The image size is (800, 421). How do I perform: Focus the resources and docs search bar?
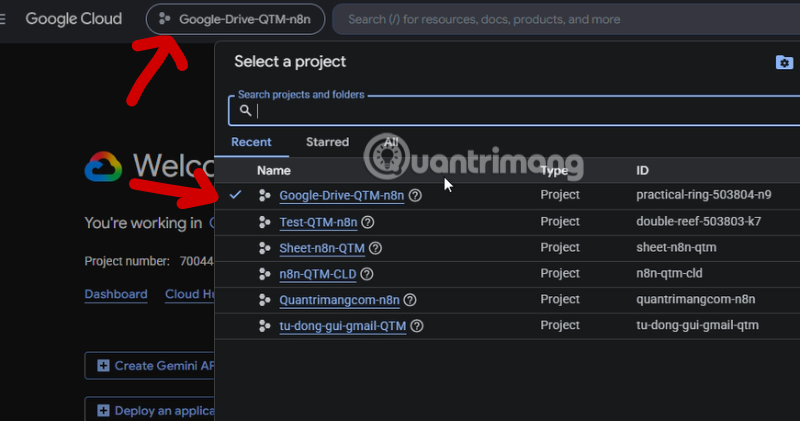coord(566,19)
